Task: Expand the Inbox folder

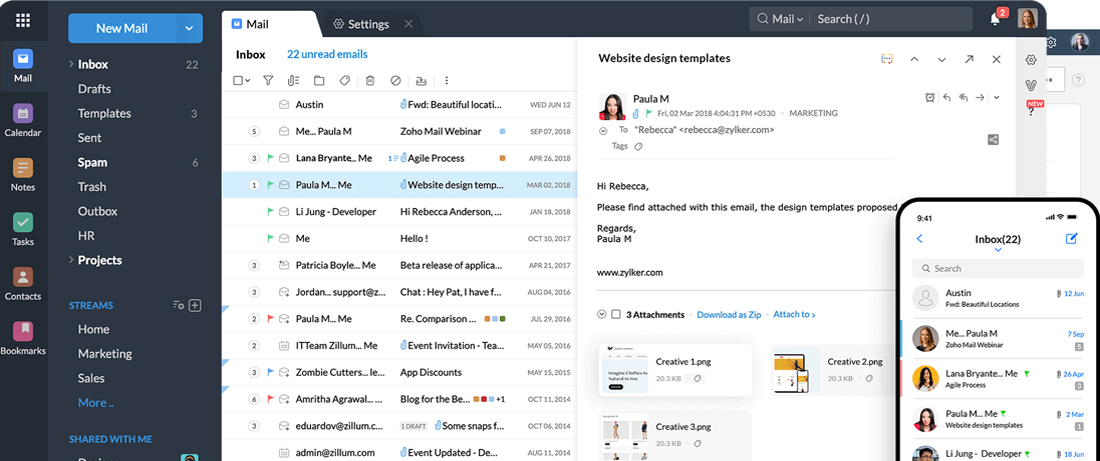Action: 71,64
